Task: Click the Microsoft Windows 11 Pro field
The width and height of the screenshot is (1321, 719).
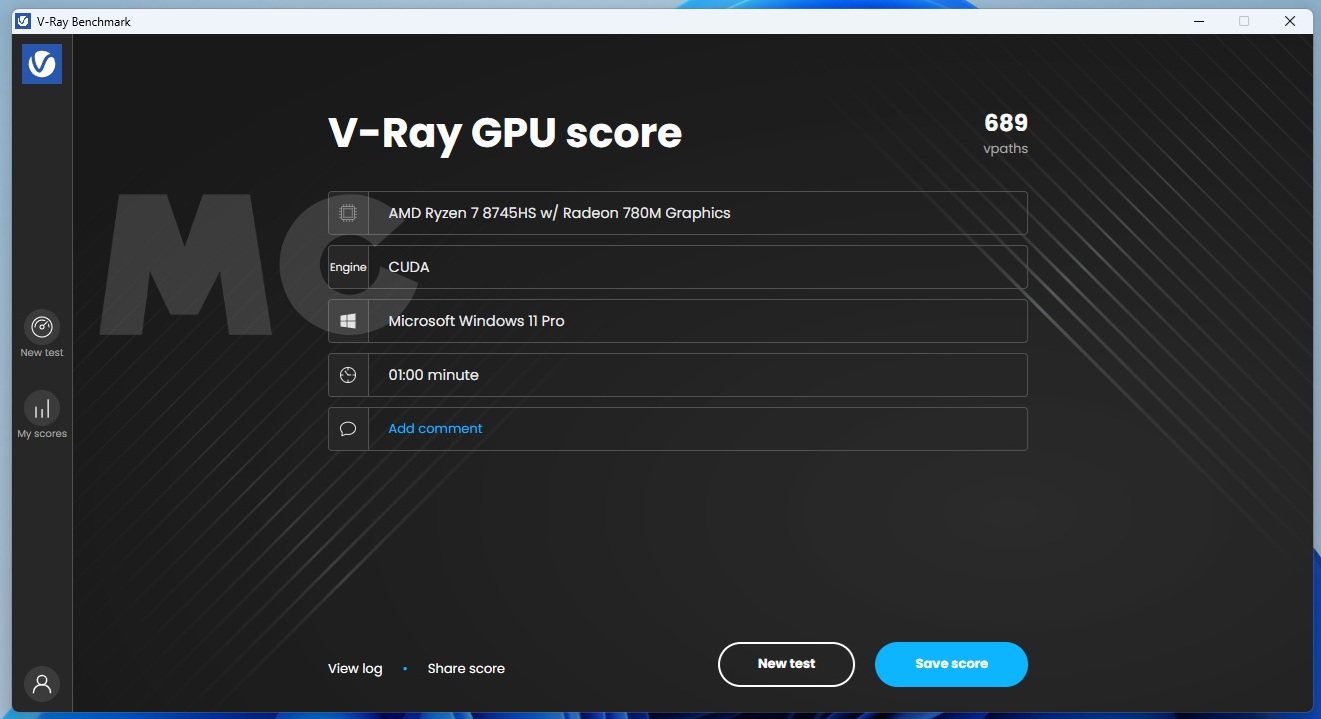Action: (x=697, y=321)
